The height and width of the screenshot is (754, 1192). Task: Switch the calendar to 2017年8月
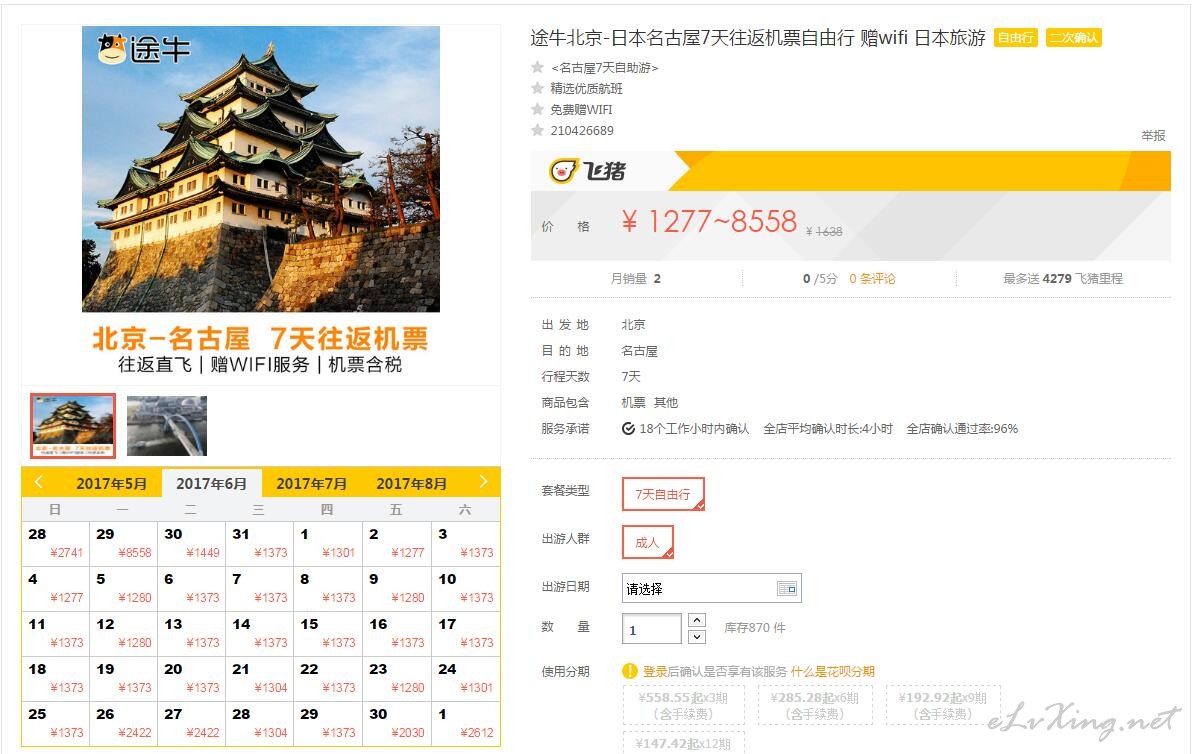tap(411, 483)
